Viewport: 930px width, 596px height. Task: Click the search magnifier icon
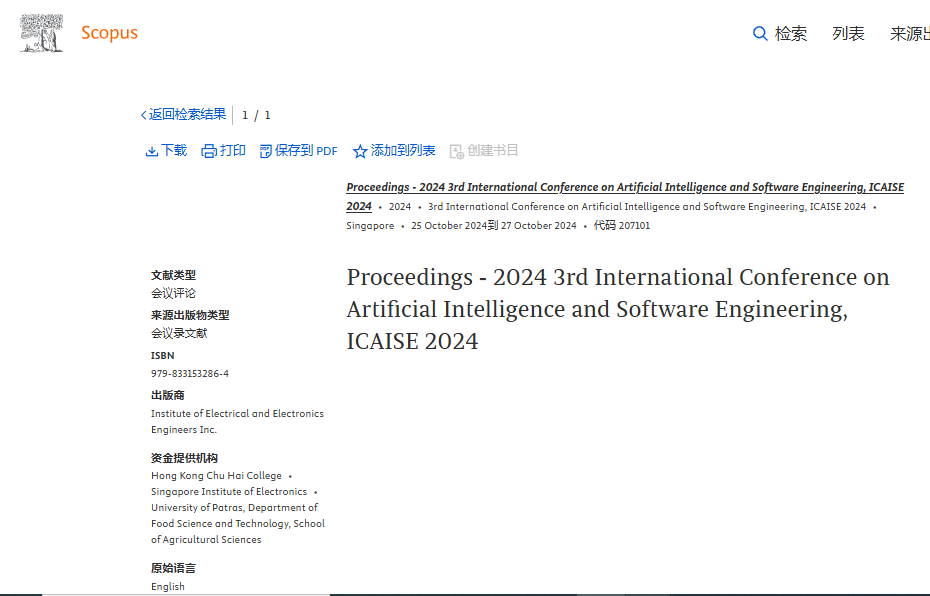click(x=760, y=33)
